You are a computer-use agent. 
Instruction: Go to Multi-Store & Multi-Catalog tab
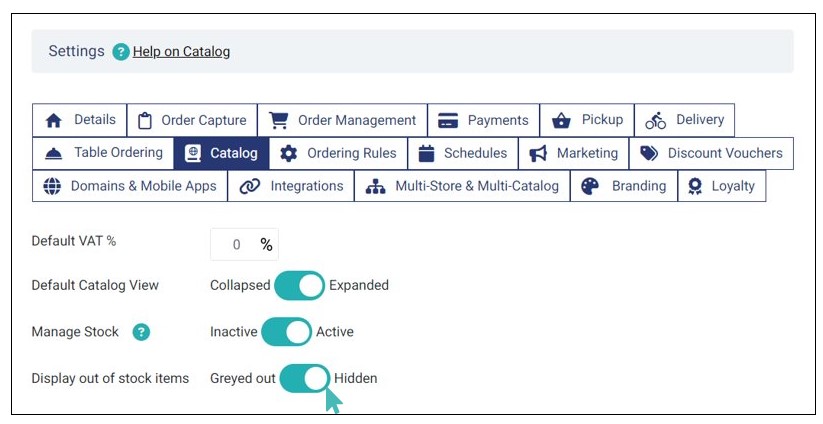click(x=462, y=186)
